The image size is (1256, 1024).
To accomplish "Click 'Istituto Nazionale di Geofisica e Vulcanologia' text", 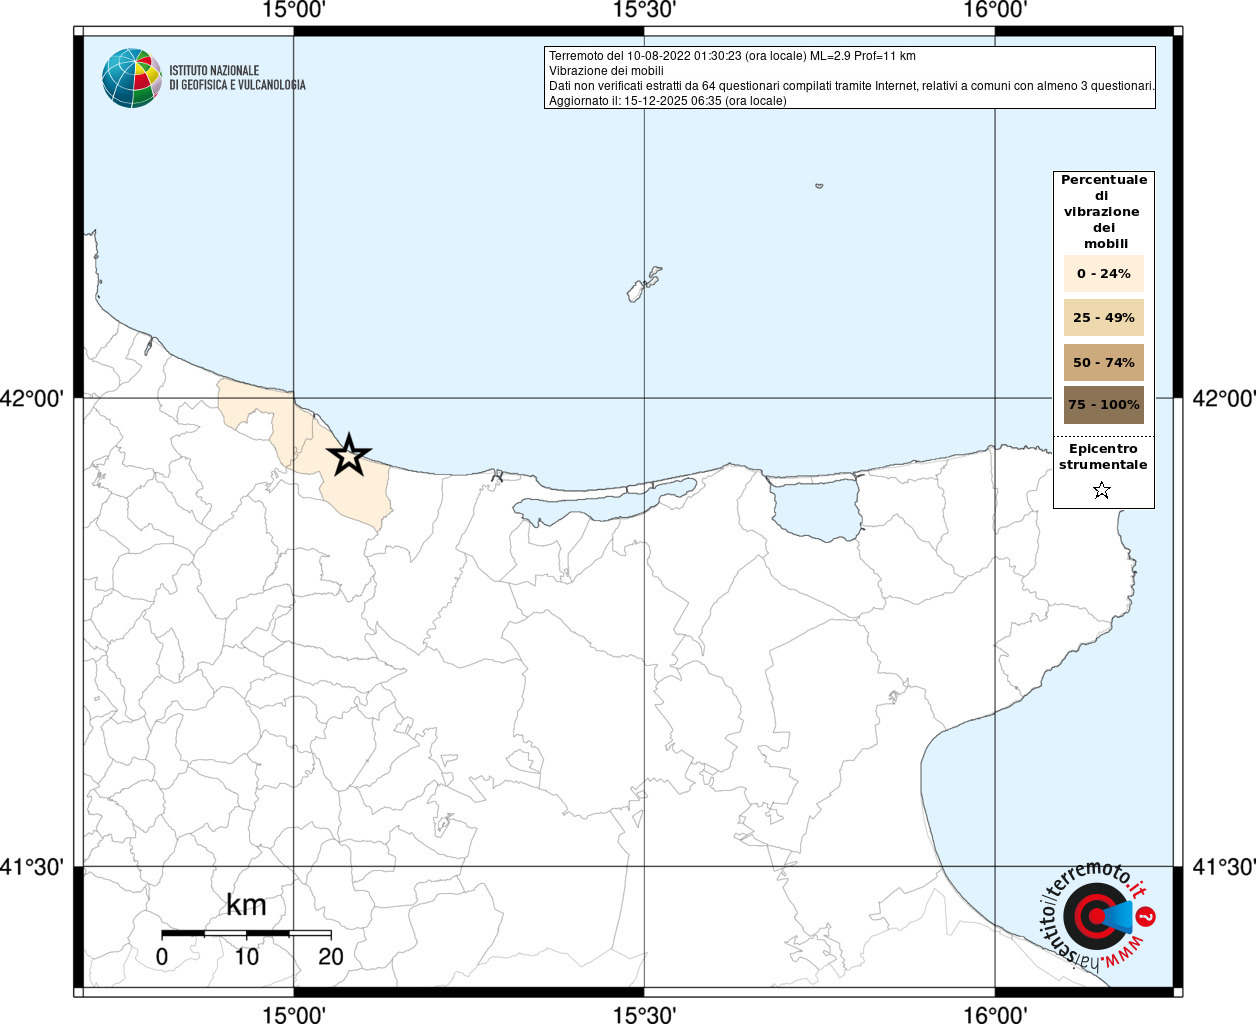I will click(x=237, y=78).
